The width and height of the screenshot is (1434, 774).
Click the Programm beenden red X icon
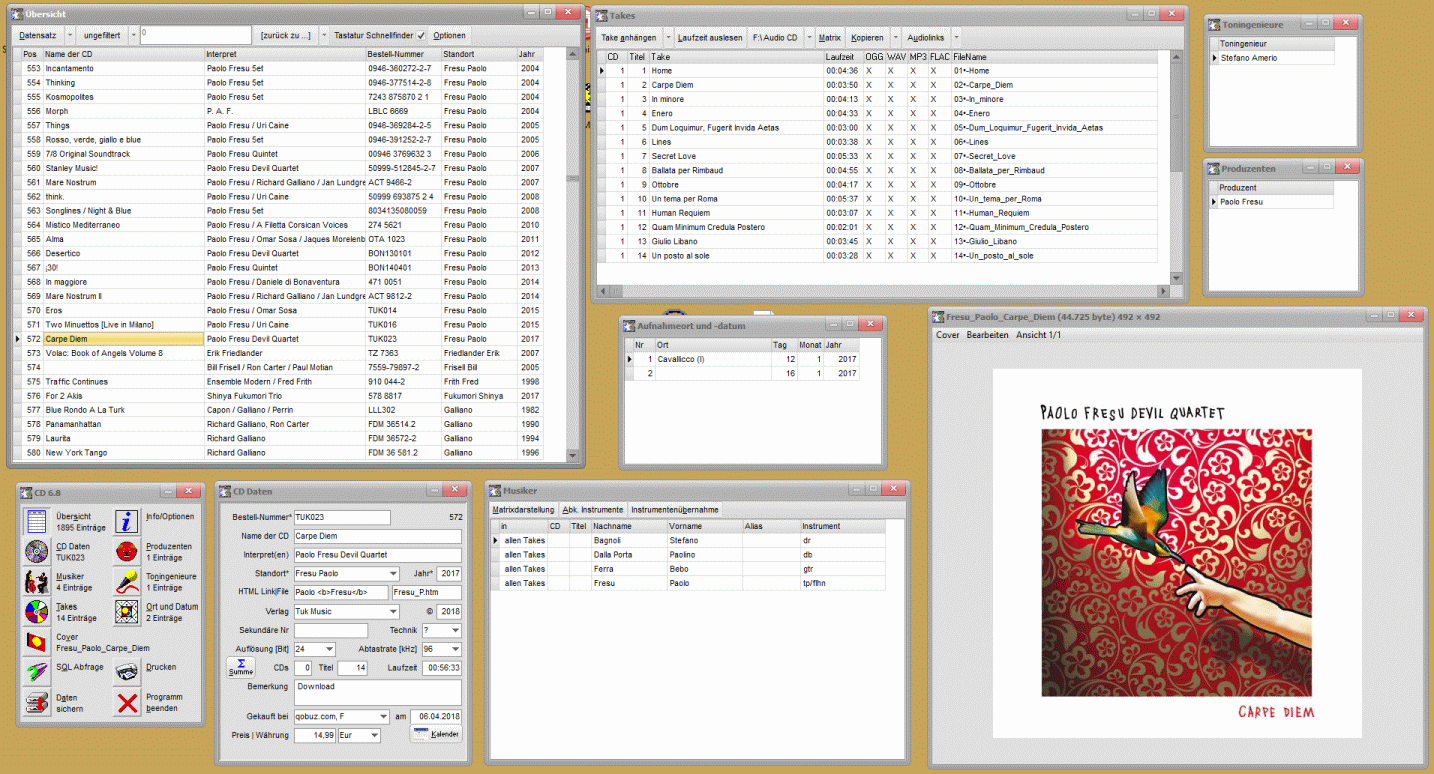127,703
